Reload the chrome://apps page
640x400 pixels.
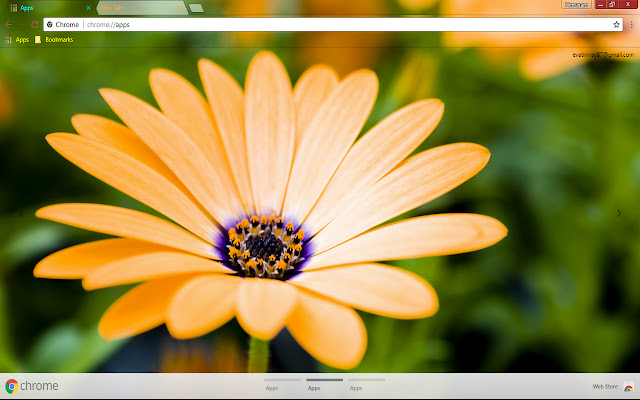(34, 24)
